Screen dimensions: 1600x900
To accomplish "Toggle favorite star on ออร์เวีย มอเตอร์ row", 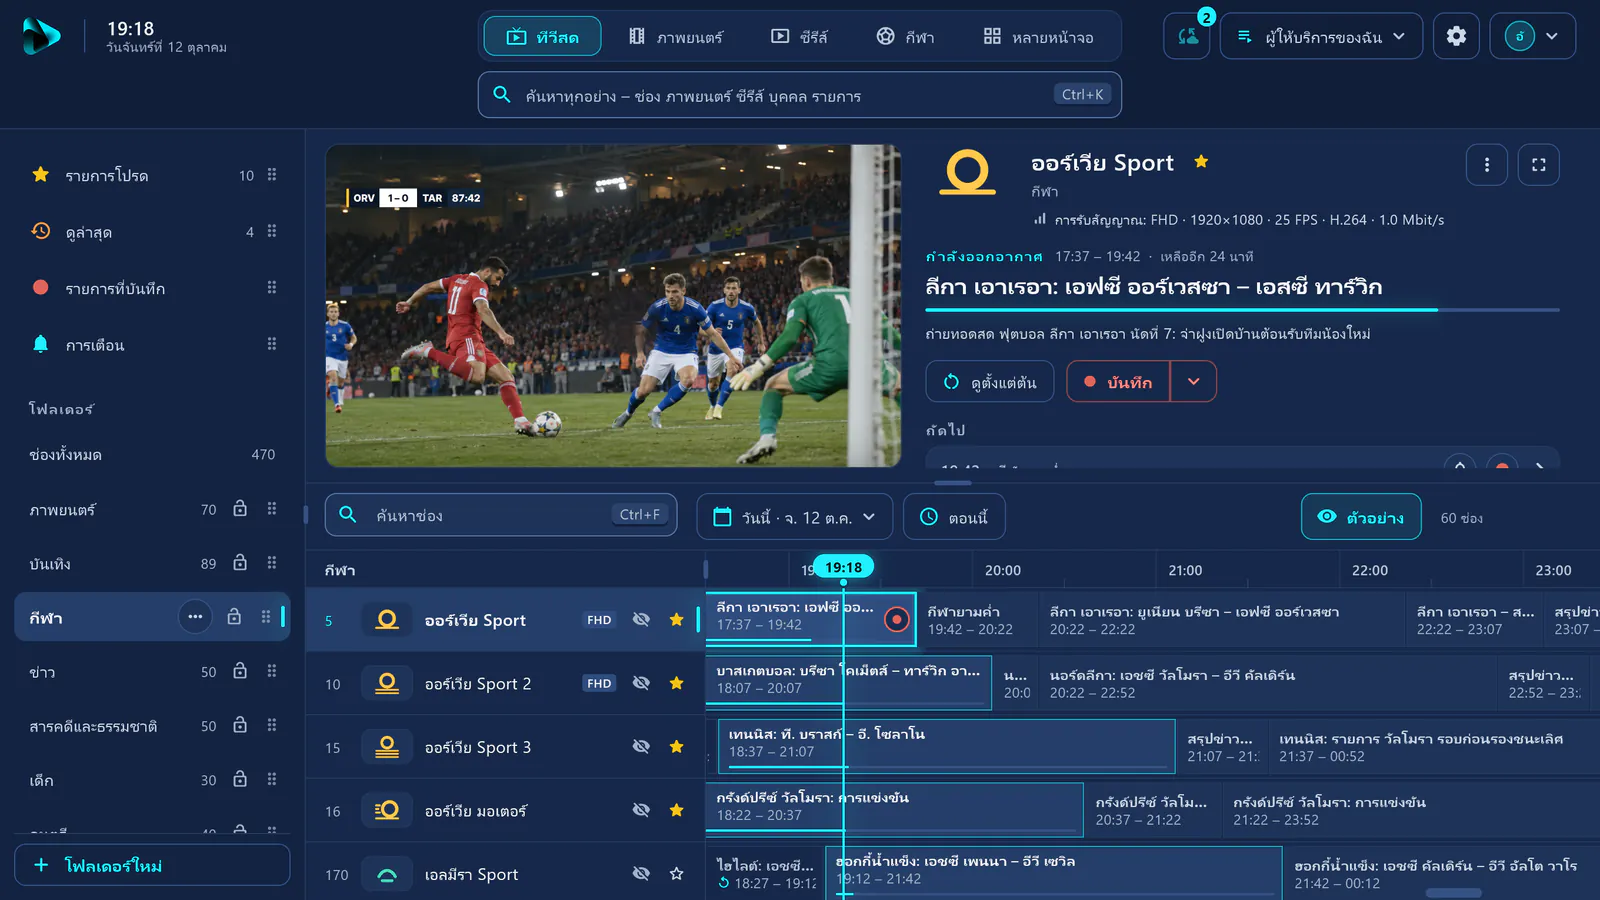I will tap(677, 810).
